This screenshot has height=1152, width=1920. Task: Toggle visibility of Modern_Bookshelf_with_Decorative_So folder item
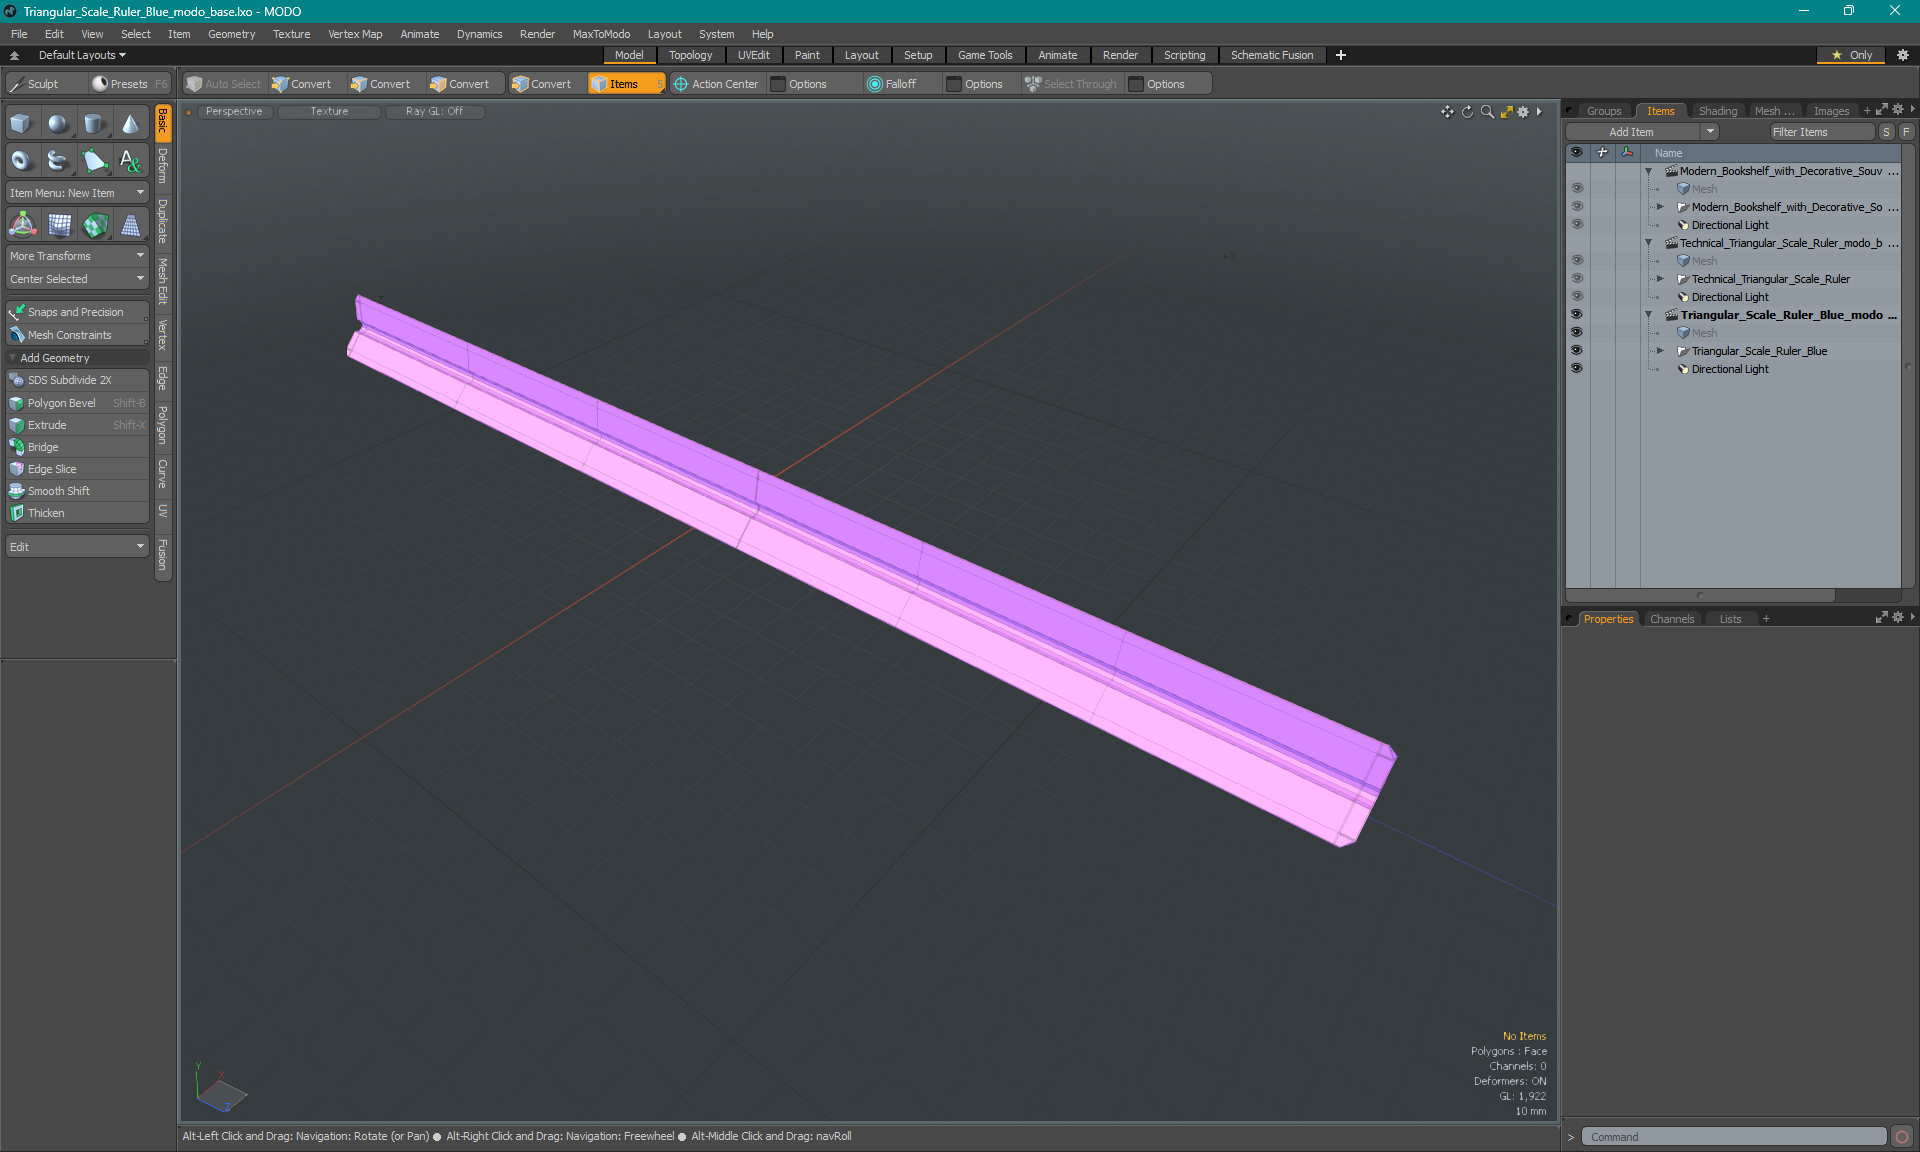[1577, 207]
